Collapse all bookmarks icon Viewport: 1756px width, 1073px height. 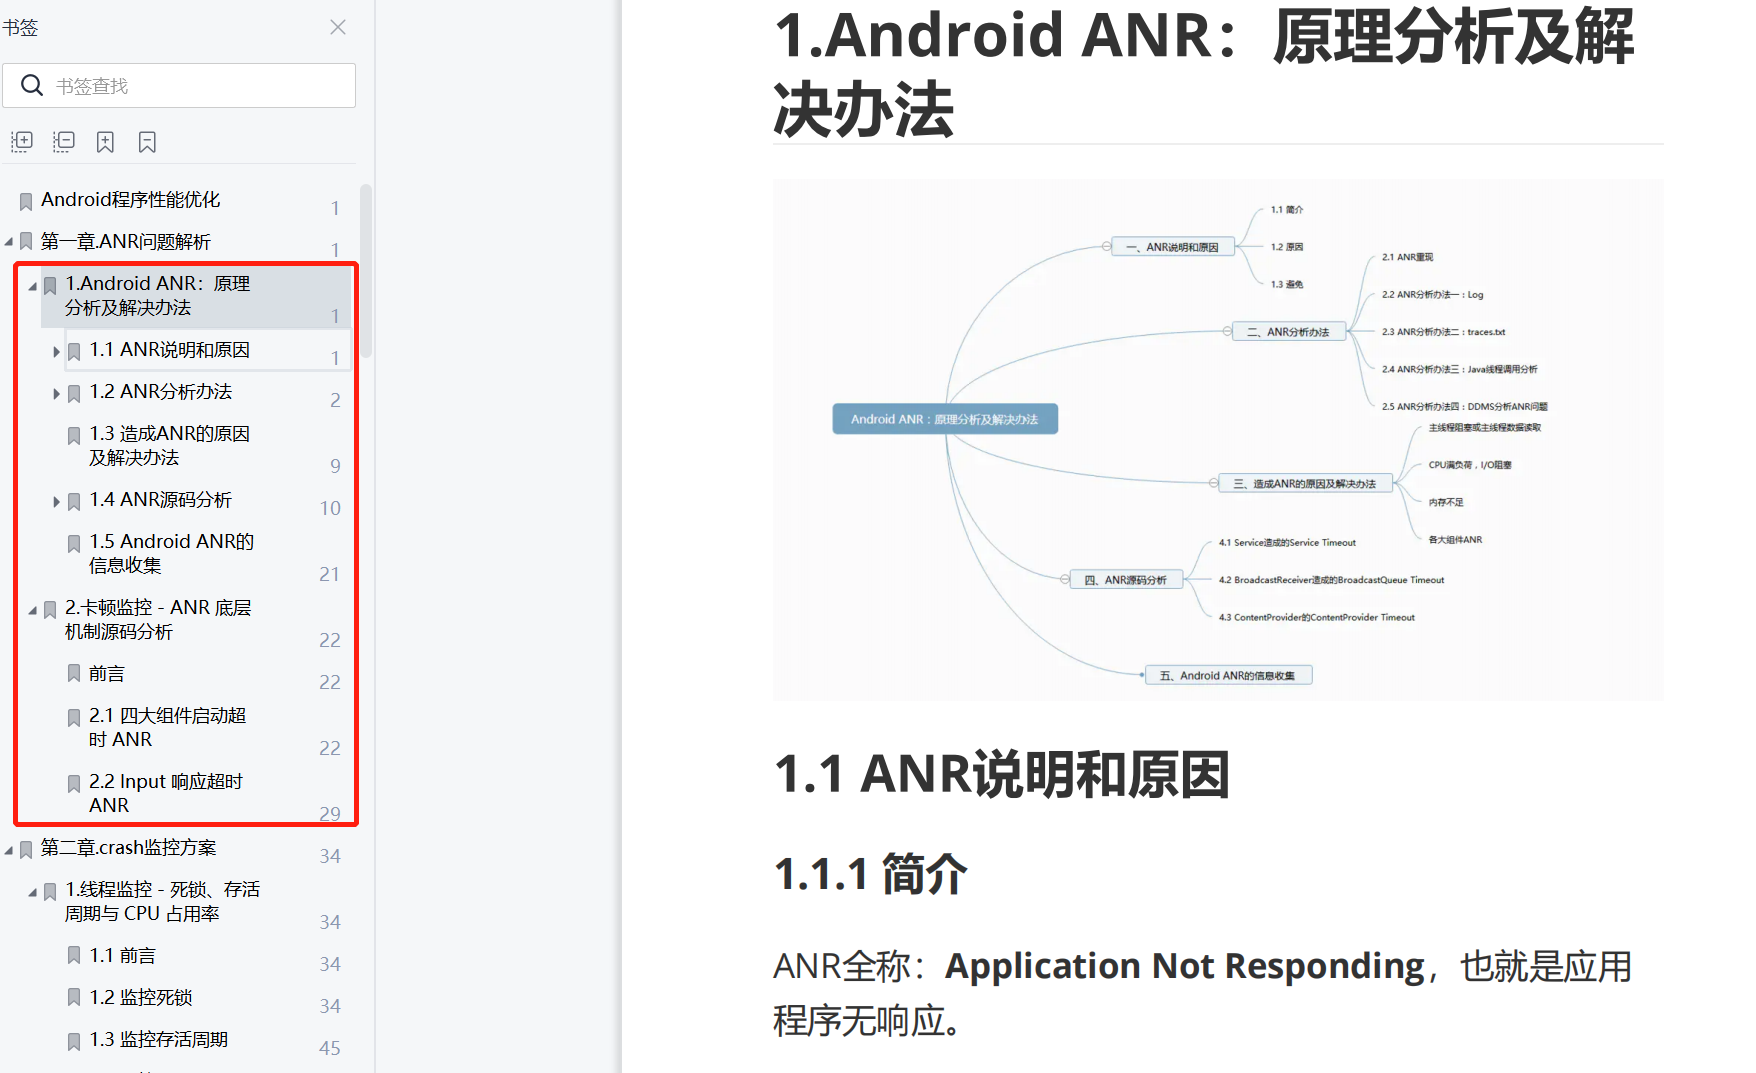[64, 142]
